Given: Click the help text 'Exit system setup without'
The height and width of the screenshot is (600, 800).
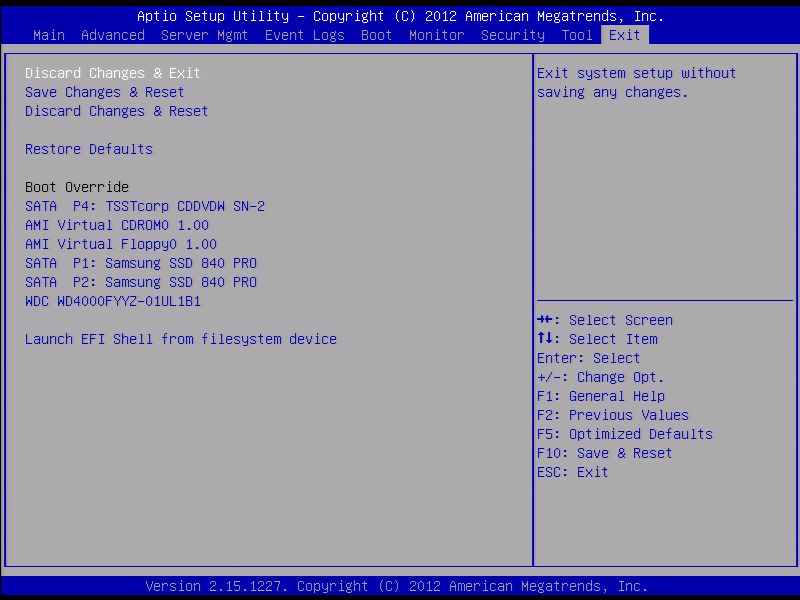Looking at the screenshot, I should coord(636,73).
